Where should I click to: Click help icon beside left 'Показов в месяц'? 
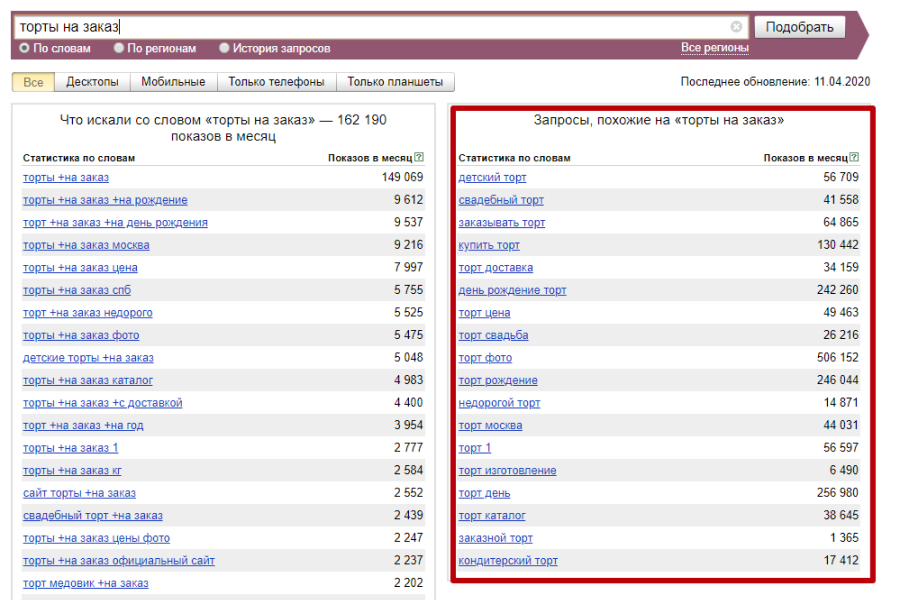coord(419,157)
